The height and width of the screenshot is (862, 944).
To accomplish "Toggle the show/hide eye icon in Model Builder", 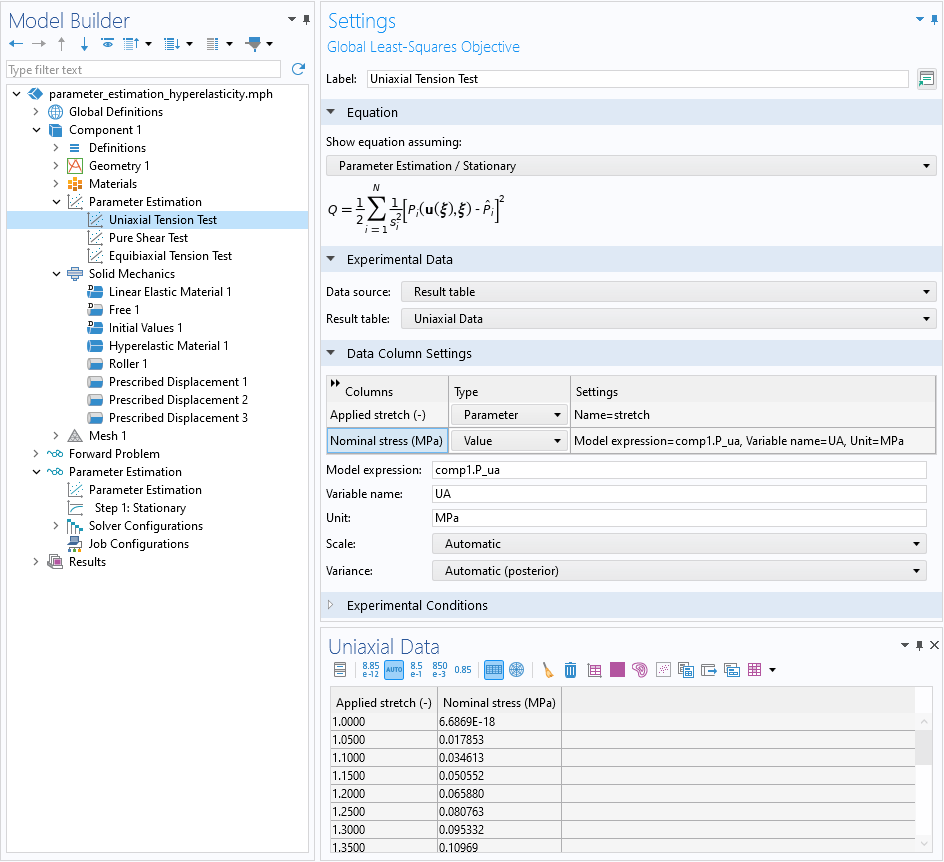I will (x=107, y=43).
